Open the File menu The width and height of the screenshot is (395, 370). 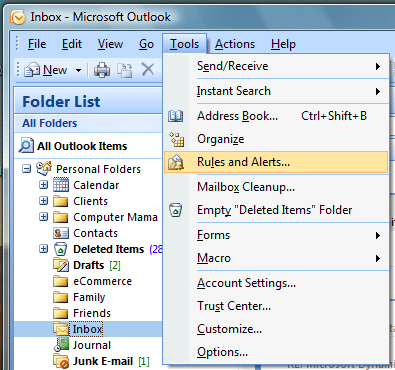click(37, 44)
